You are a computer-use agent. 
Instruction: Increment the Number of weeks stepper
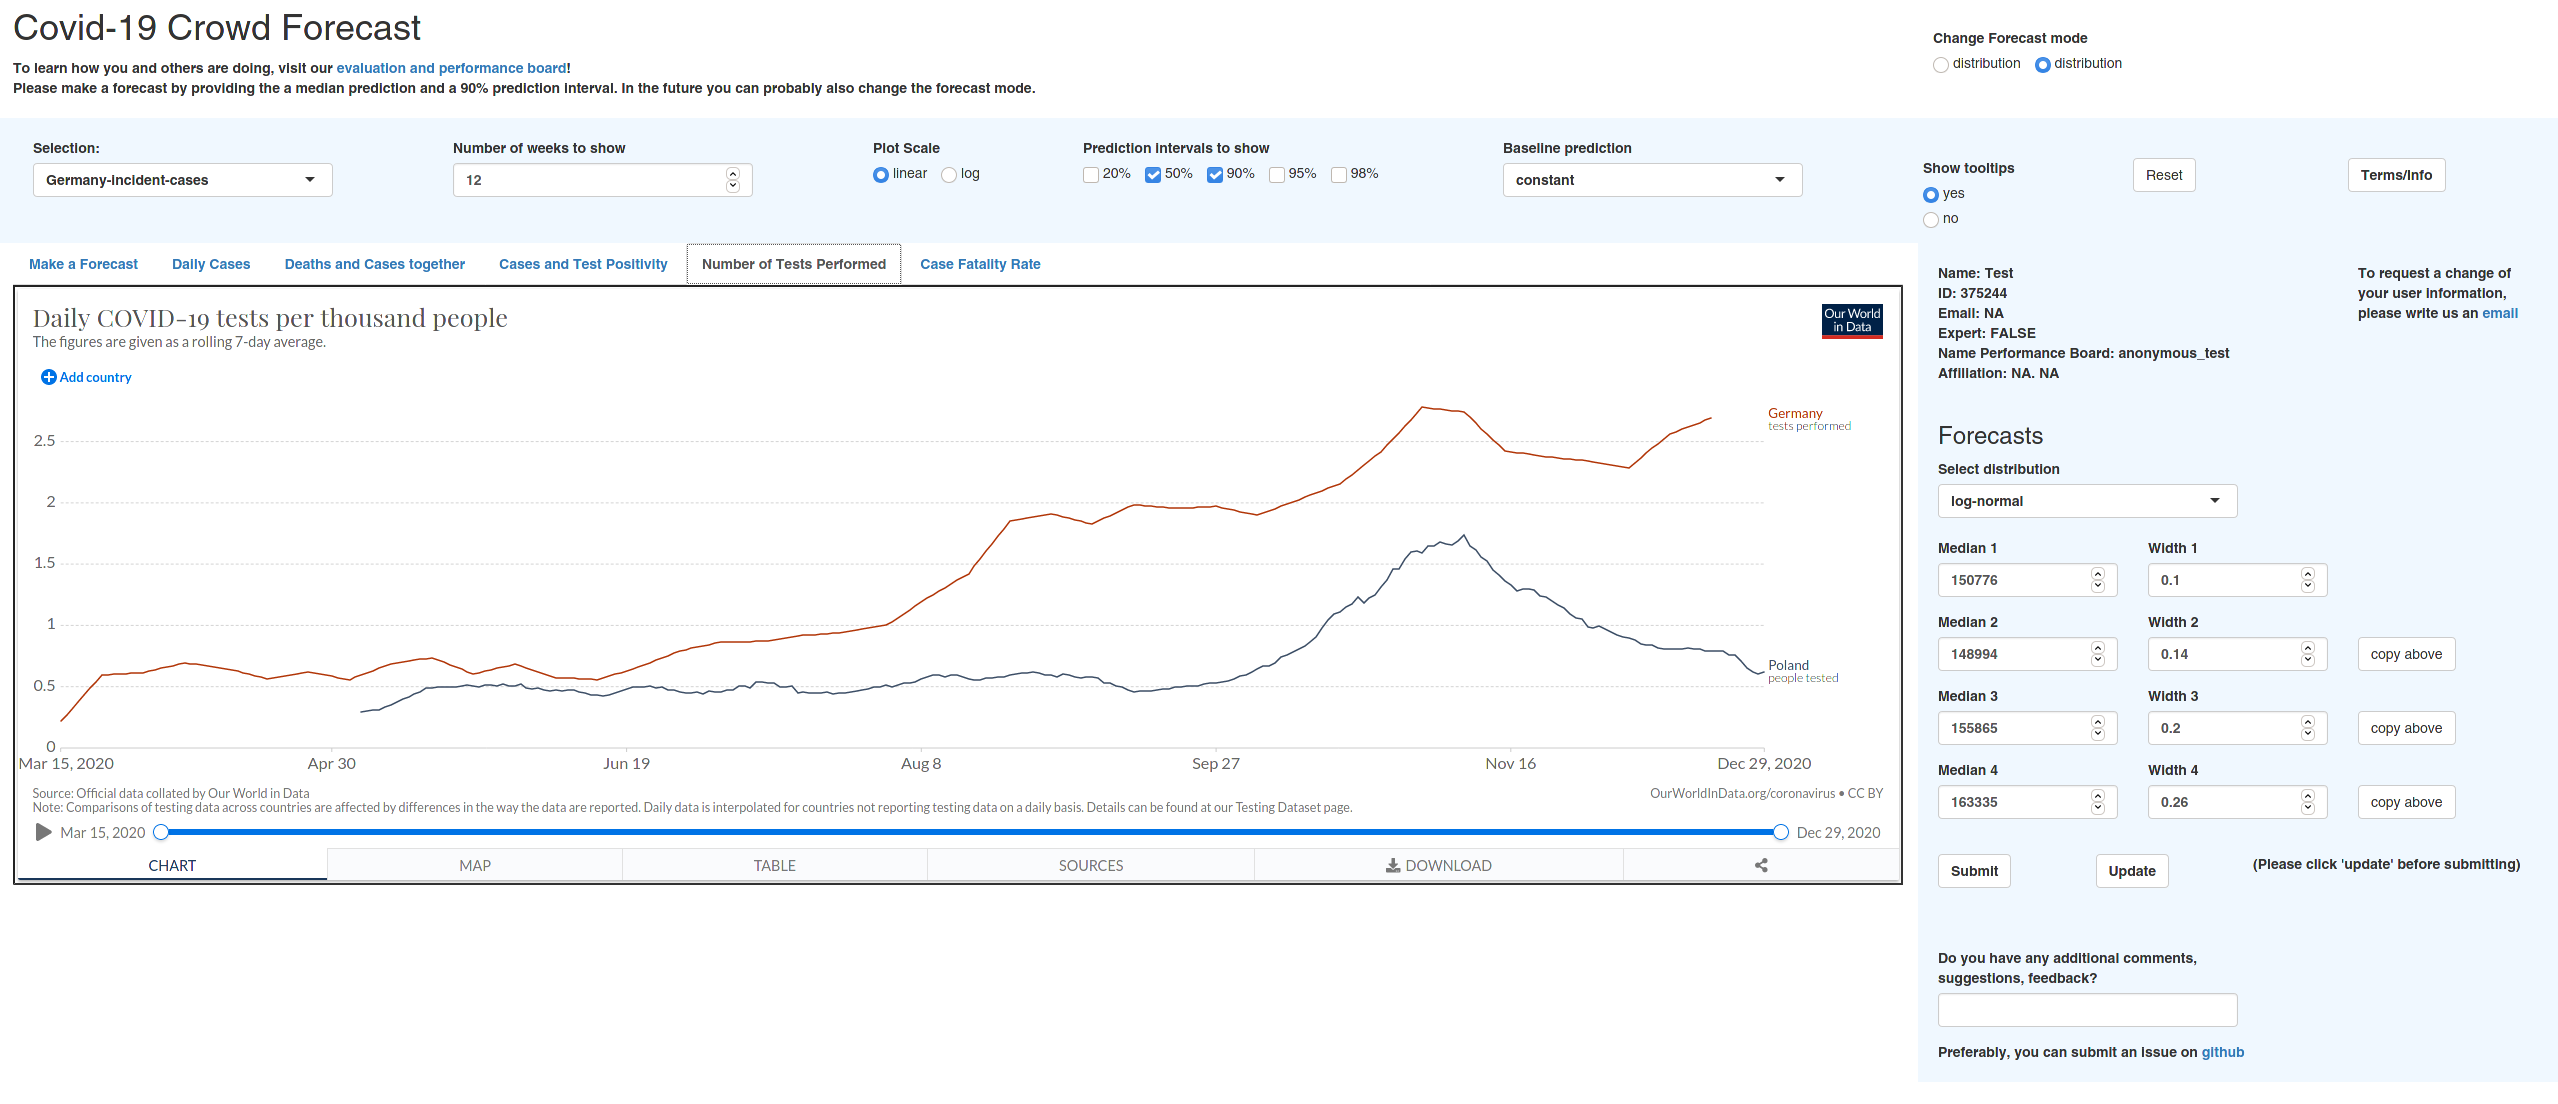coord(733,174)
